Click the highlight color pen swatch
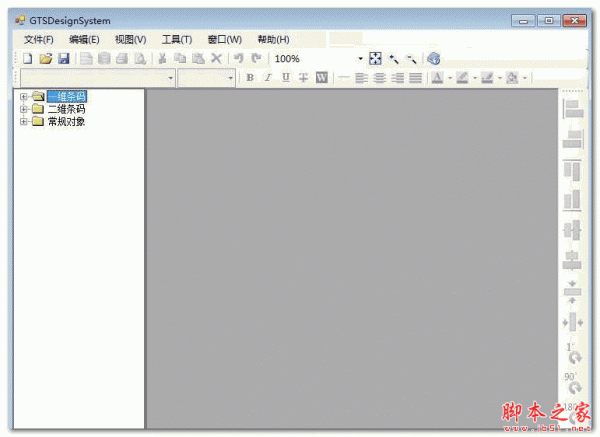Image resolution: width=600 pixels, height=437 pixels. point(462,78)
